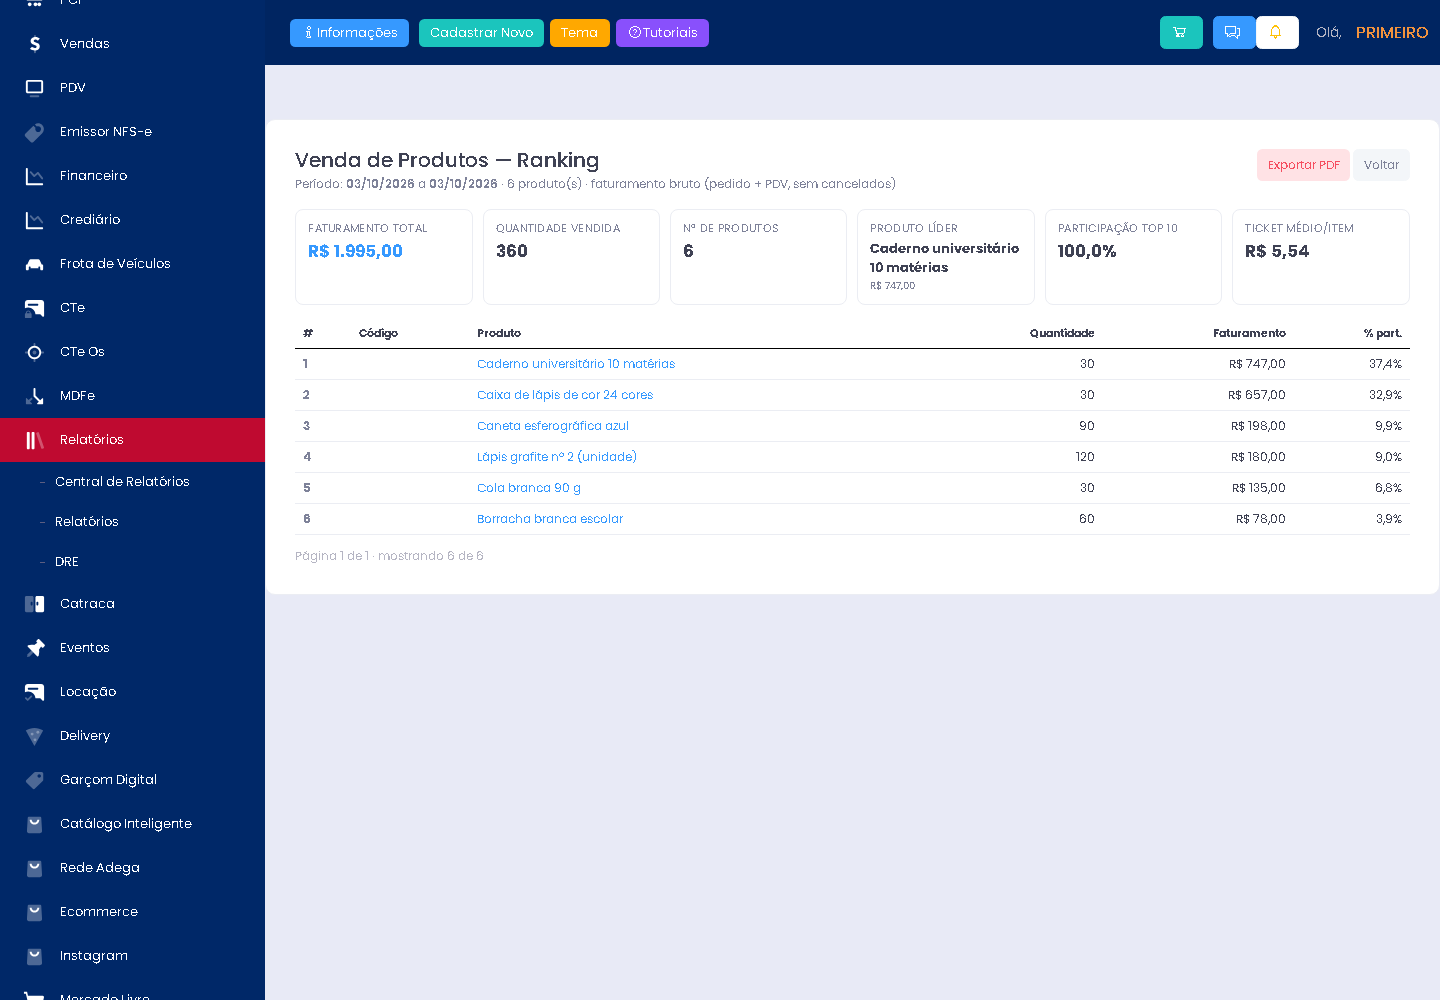Open the chat messages icon button

(x=1233, y=32)
